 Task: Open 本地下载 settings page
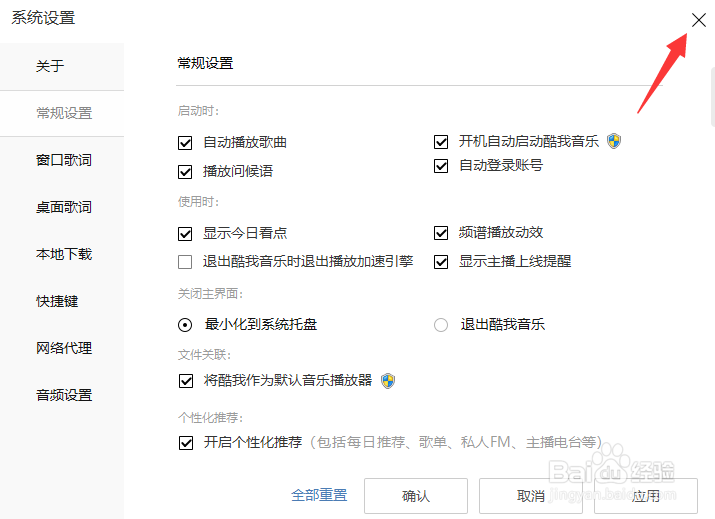[62, 254]
